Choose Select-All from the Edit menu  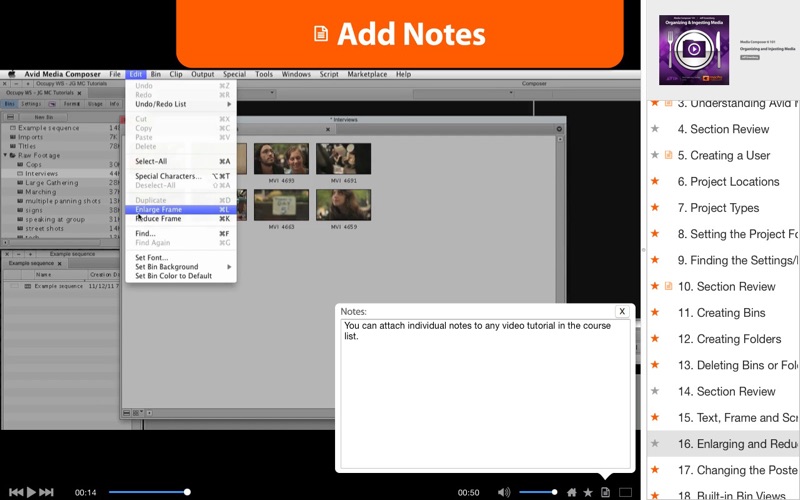point(181,161)
